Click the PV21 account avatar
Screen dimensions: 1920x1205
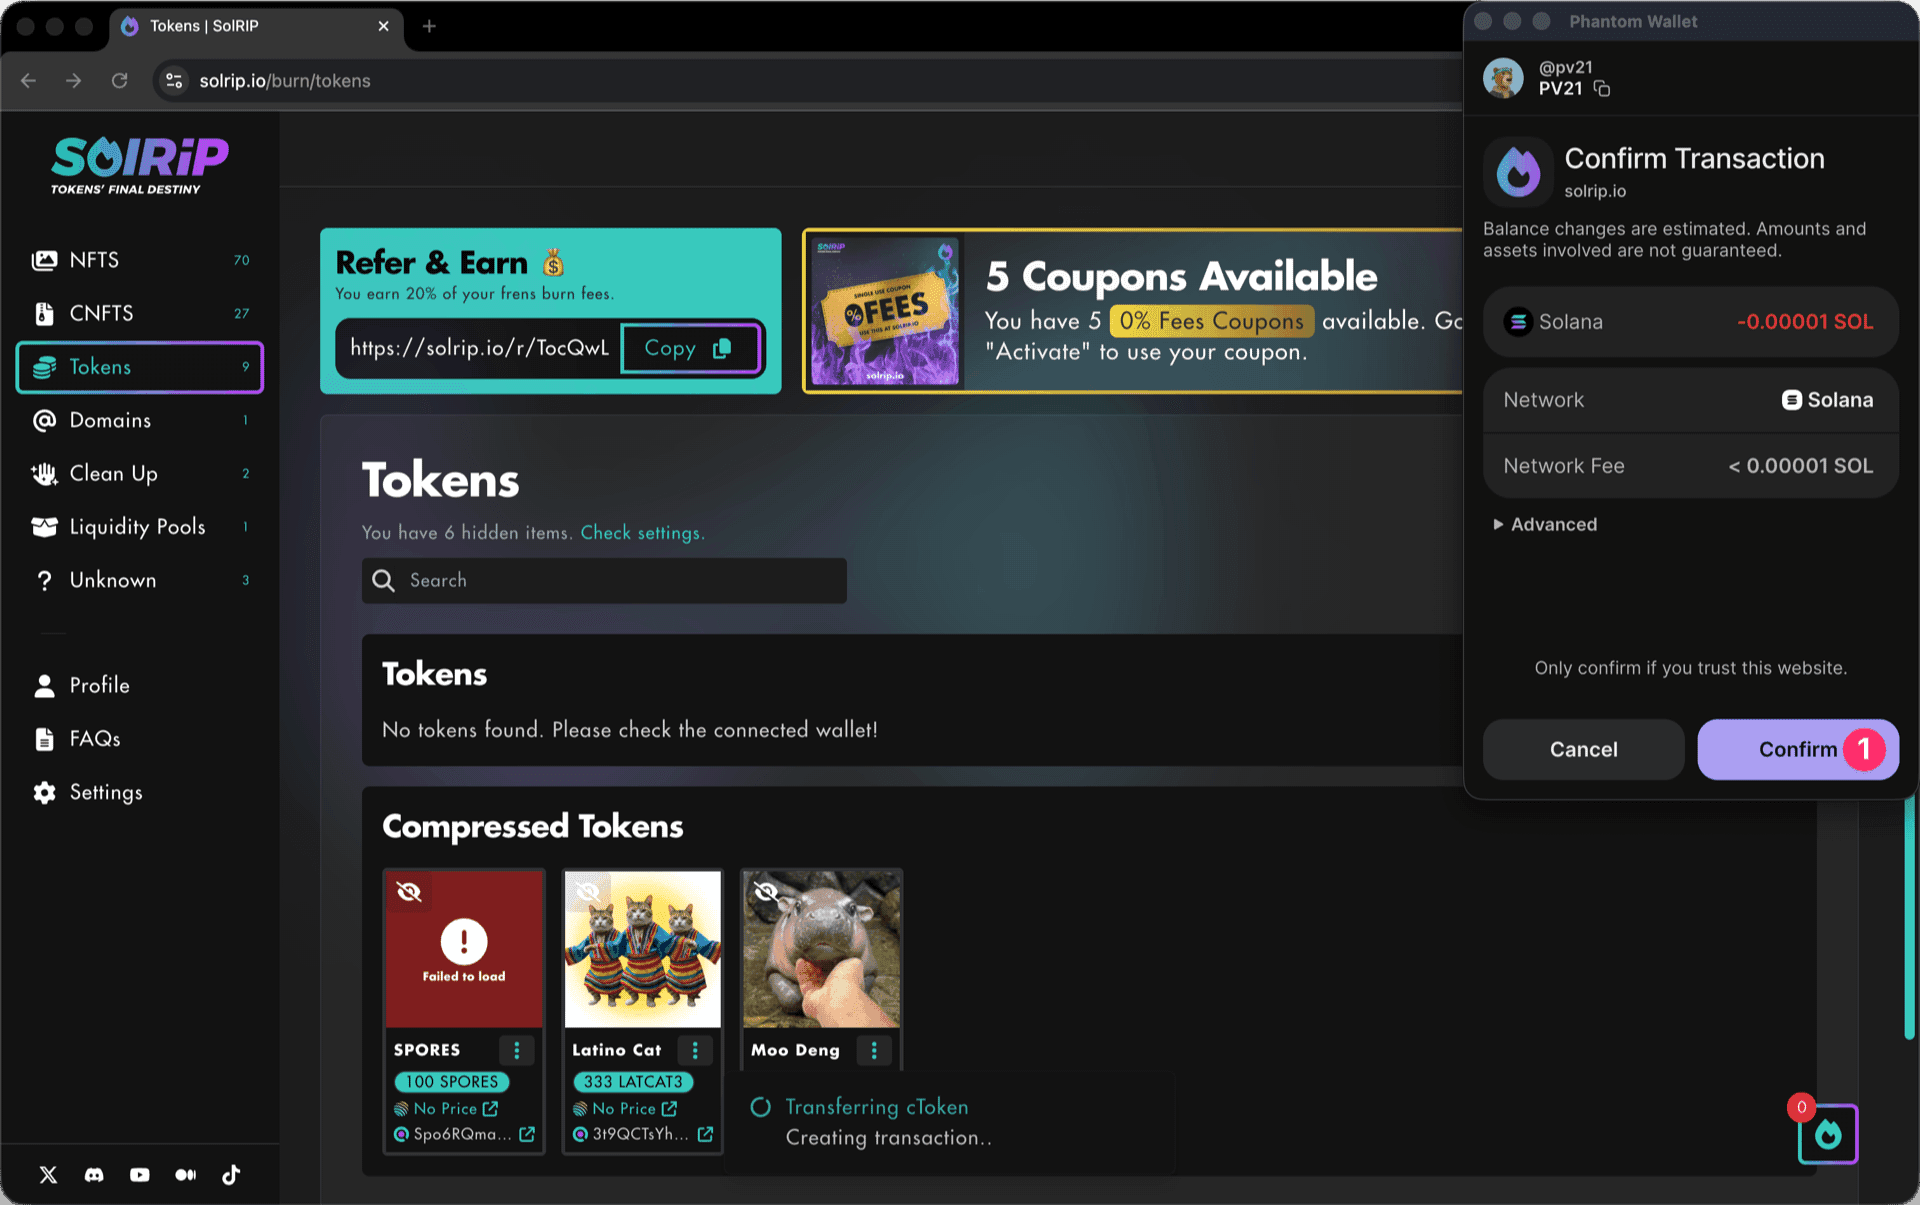[1503, 78]
